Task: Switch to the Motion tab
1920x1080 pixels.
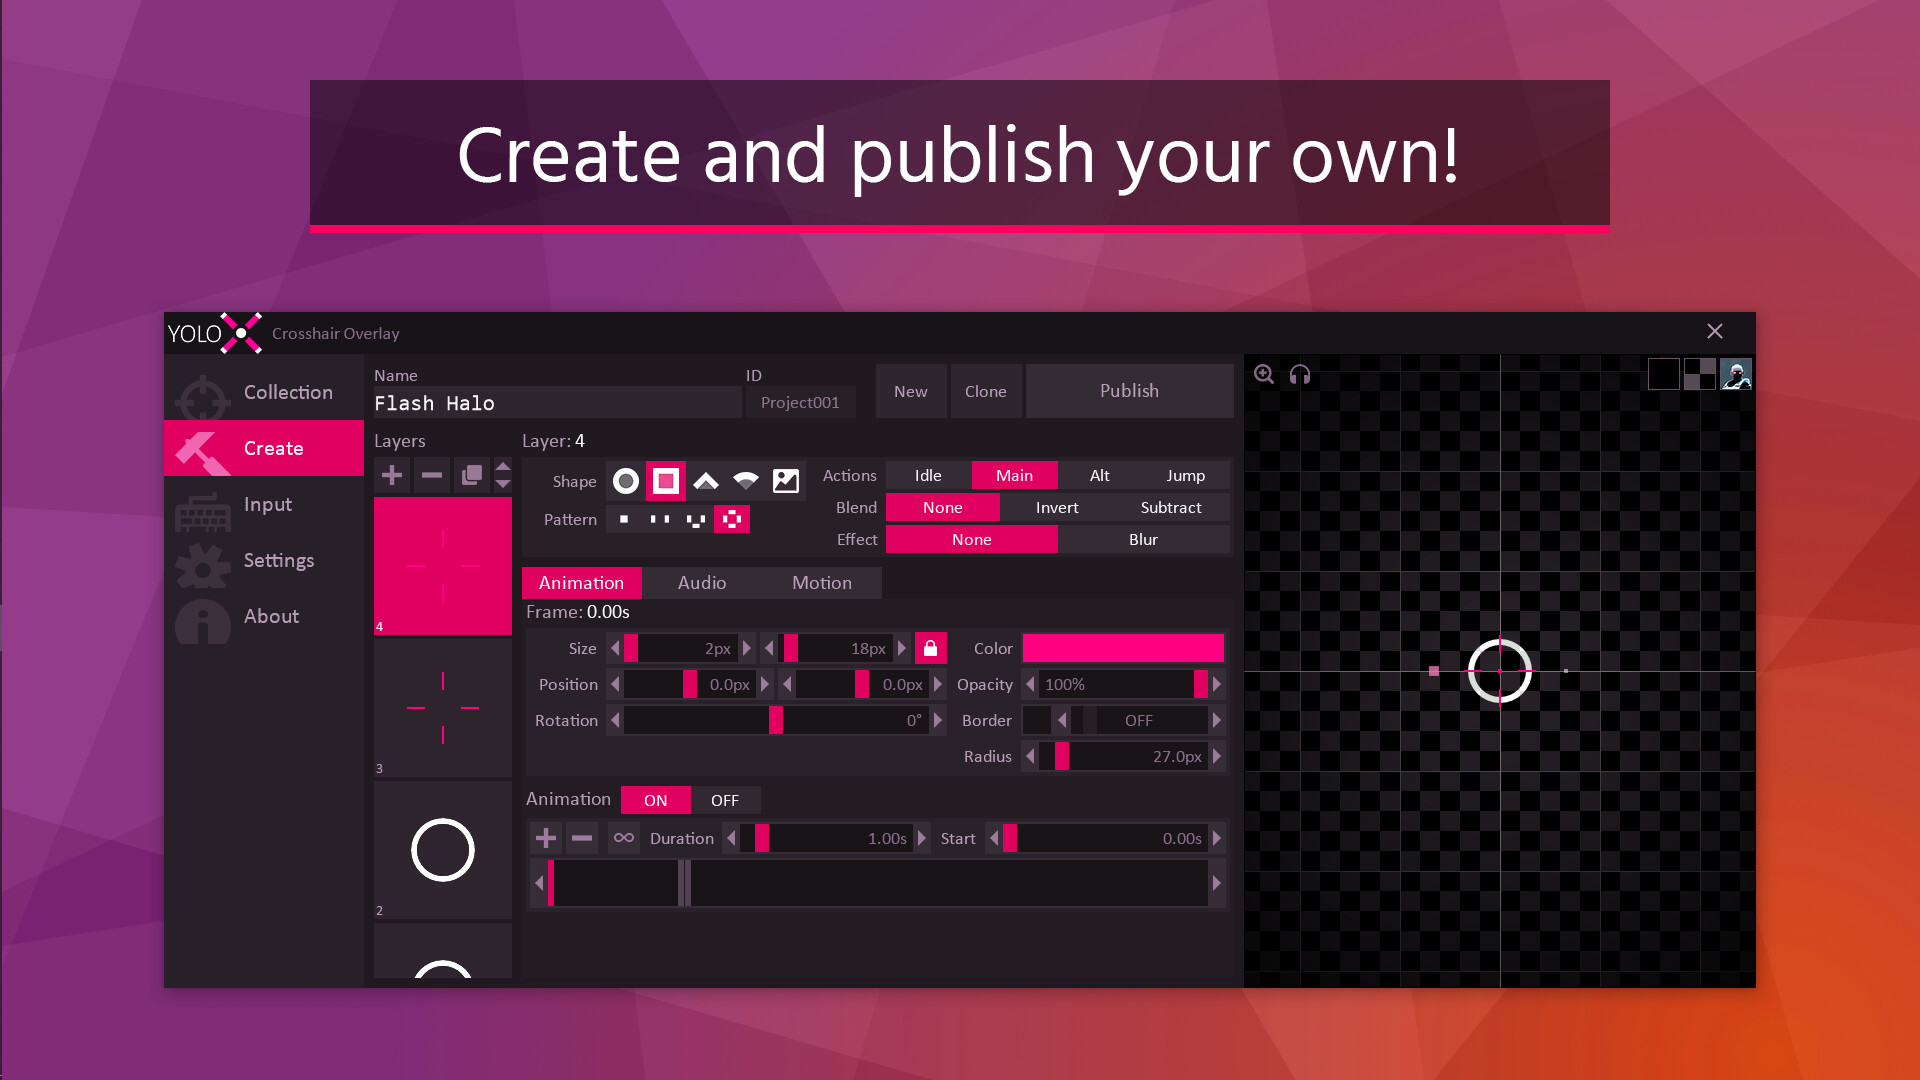Action: 821,582
